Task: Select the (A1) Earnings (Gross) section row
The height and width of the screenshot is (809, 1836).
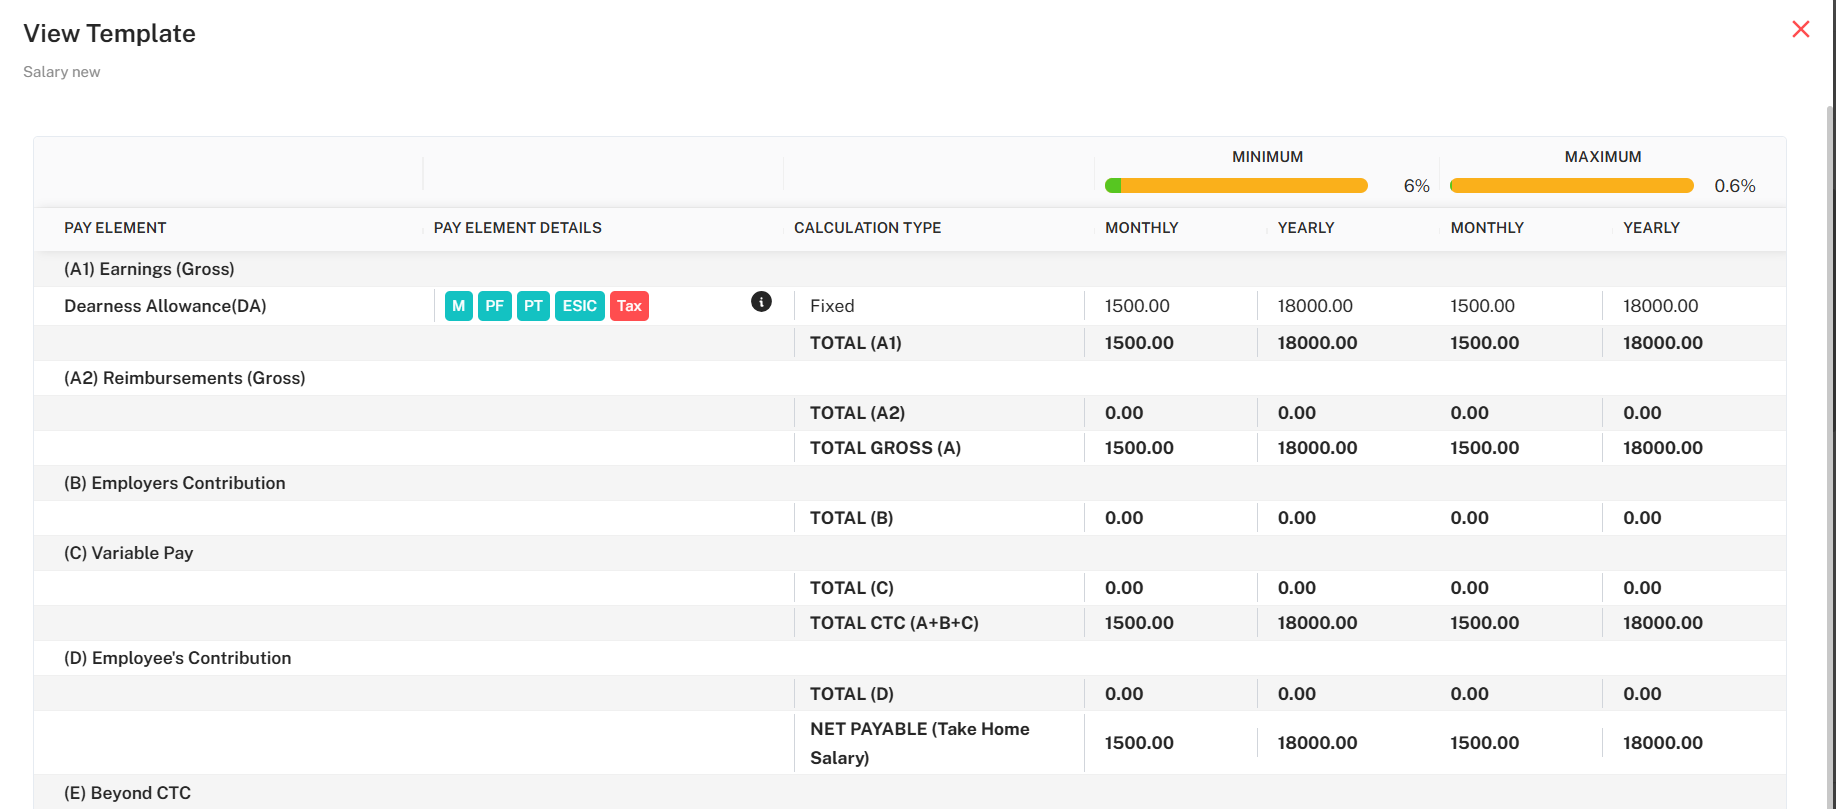Action: click(x=149, y=269)
